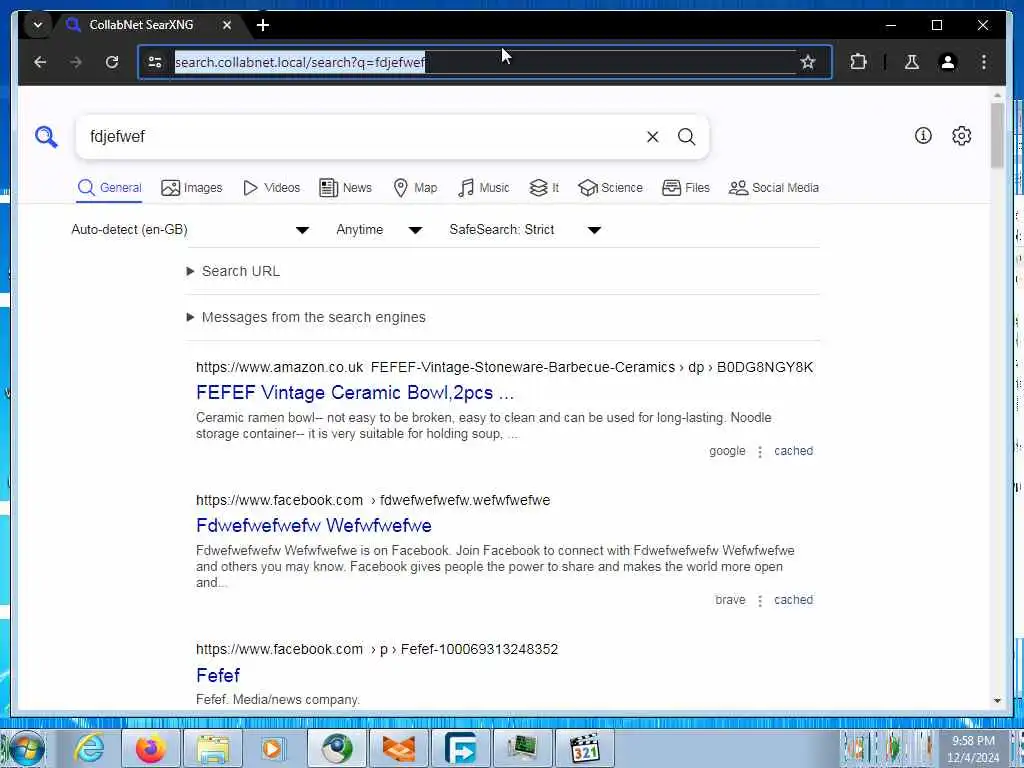Click the taskbar clock showing 9:58 PM
This screenshot has height=768, width=1024.
pyautogui.click(x=973, y=749)
